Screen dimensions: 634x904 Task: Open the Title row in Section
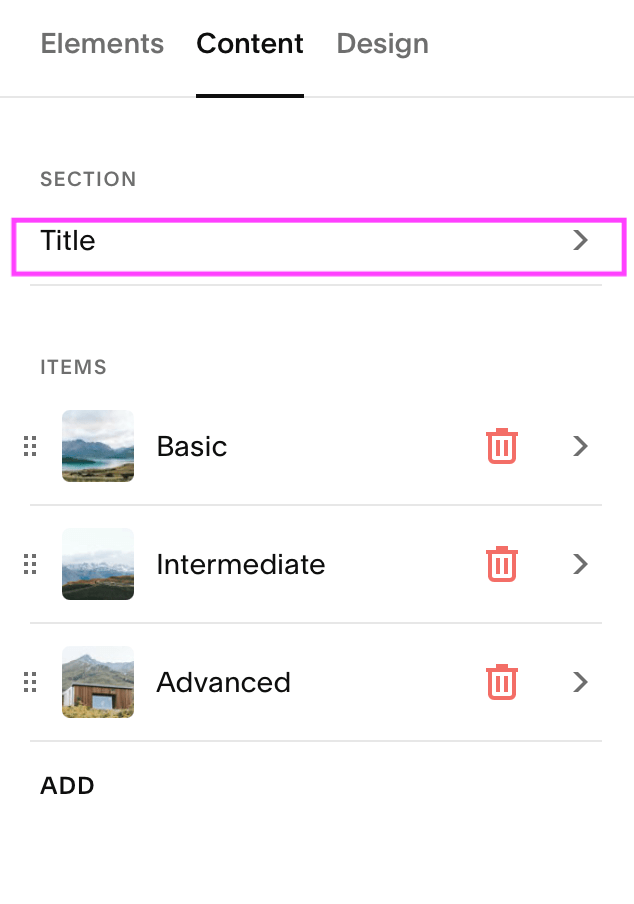click(x=319, y=247)
